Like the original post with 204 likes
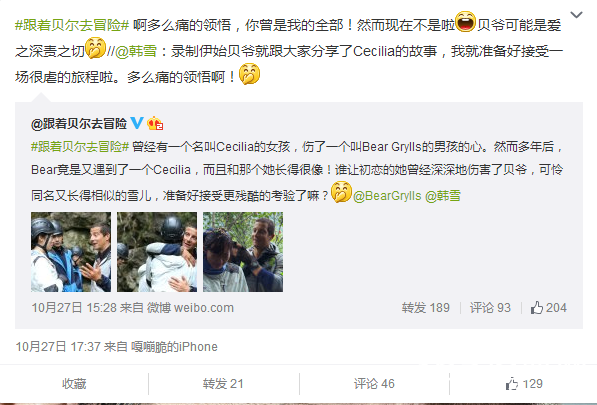The height and width of the screenshot is (405, 597). 549,308
